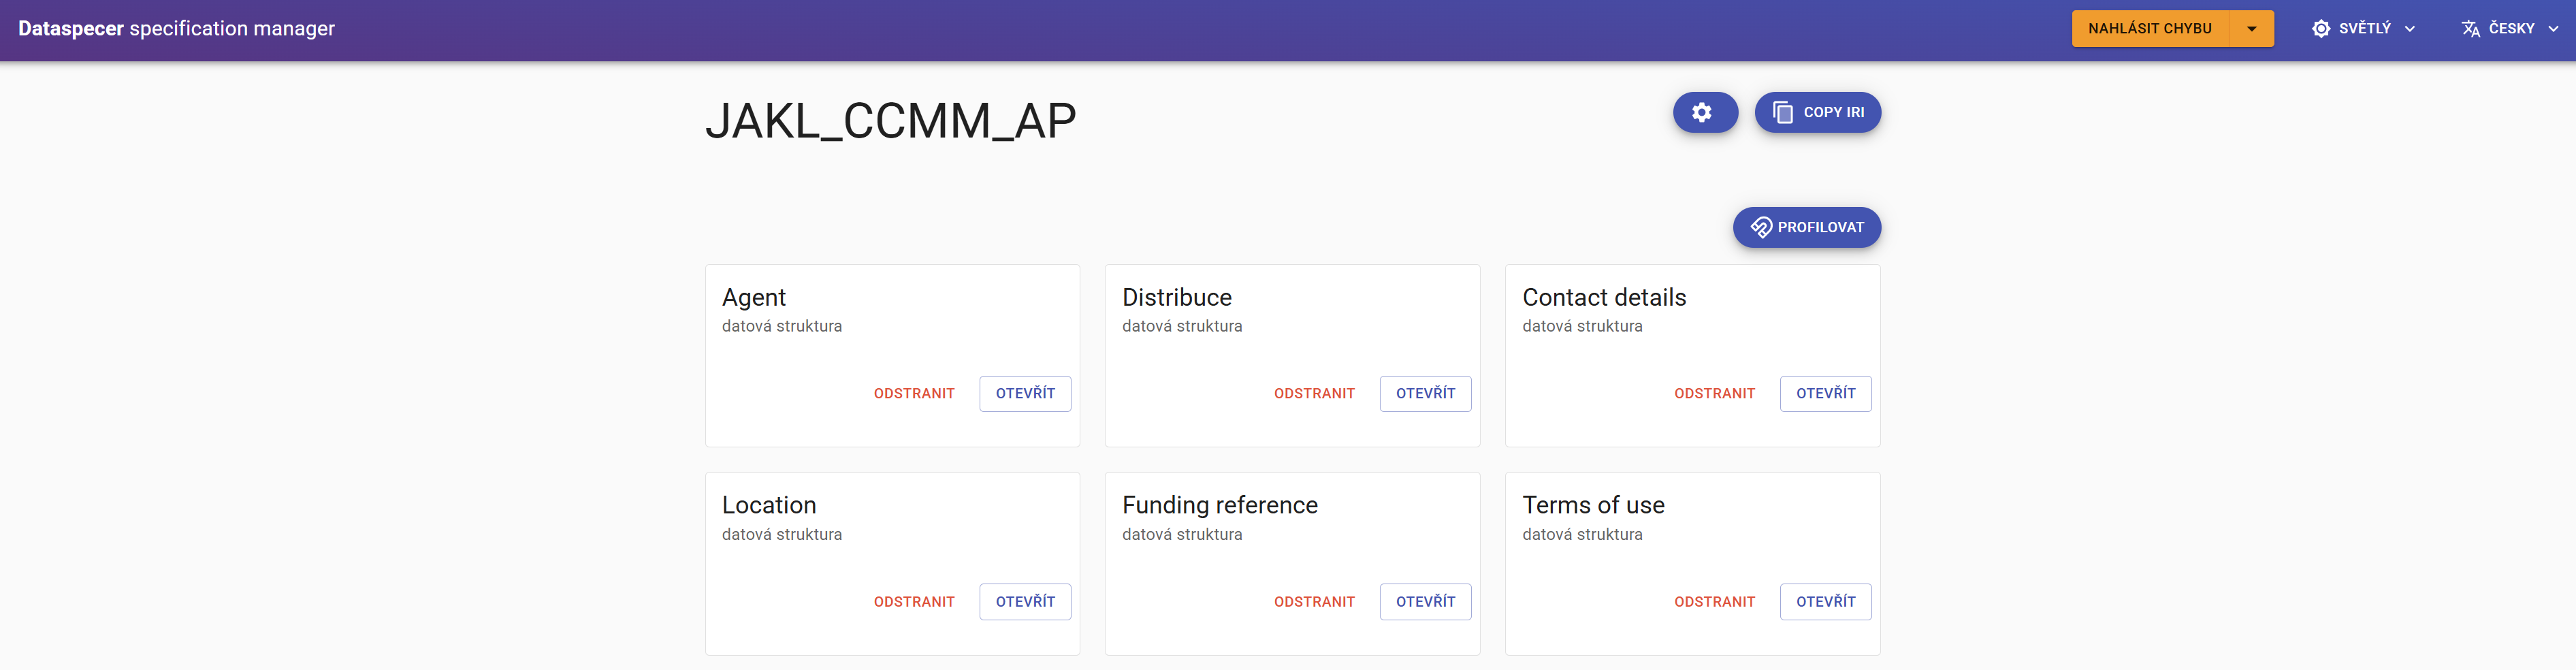Viewport: 2576px width, 670px height.
Task: Delete the Contact details structure
Action: 1713,394
